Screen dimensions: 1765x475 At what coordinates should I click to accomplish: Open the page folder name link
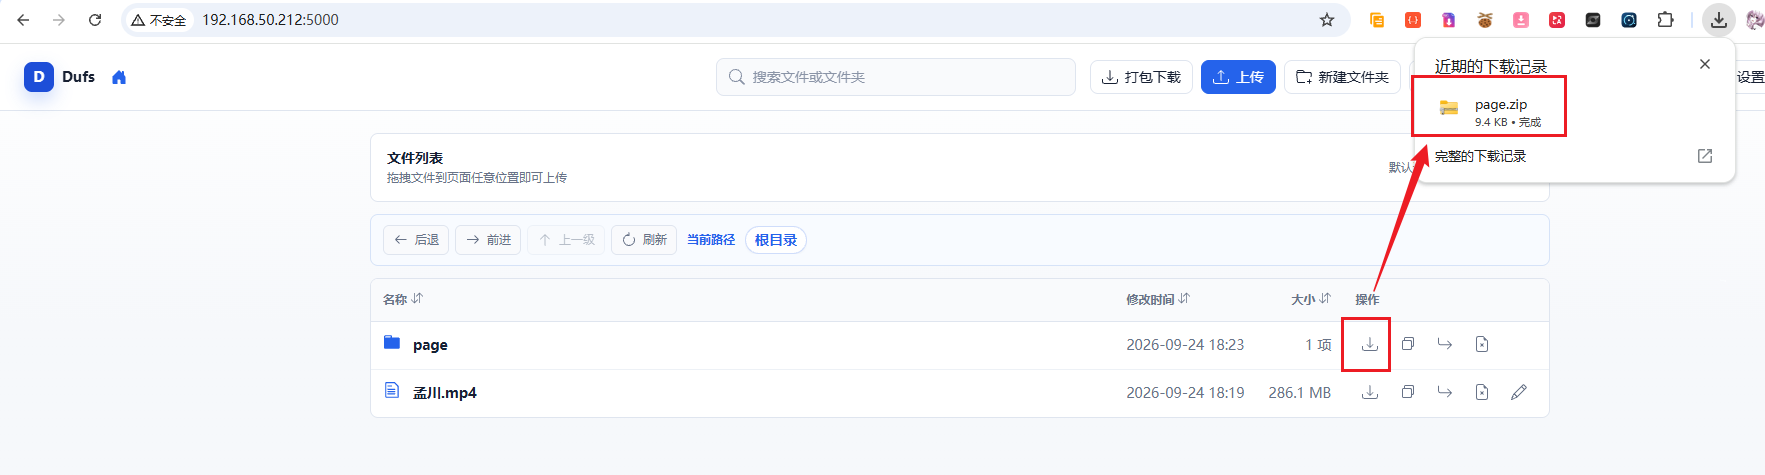[430, 345]
